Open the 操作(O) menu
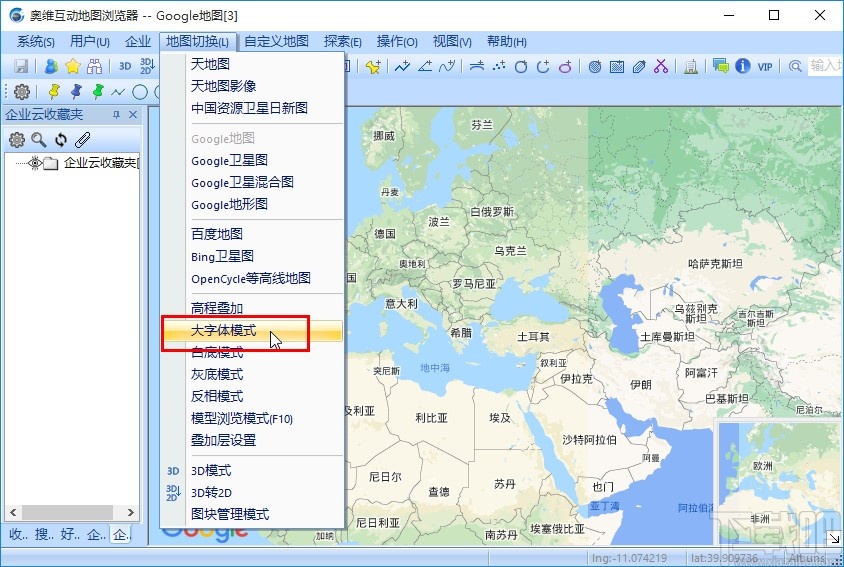This screenshot has width=844, height=567. coord(397,41)
